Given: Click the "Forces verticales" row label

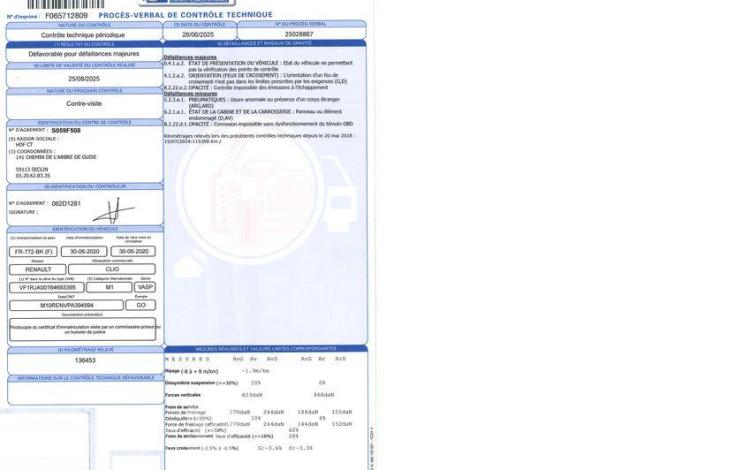Looking at the screenshot, I should click(x=183, y=395).
